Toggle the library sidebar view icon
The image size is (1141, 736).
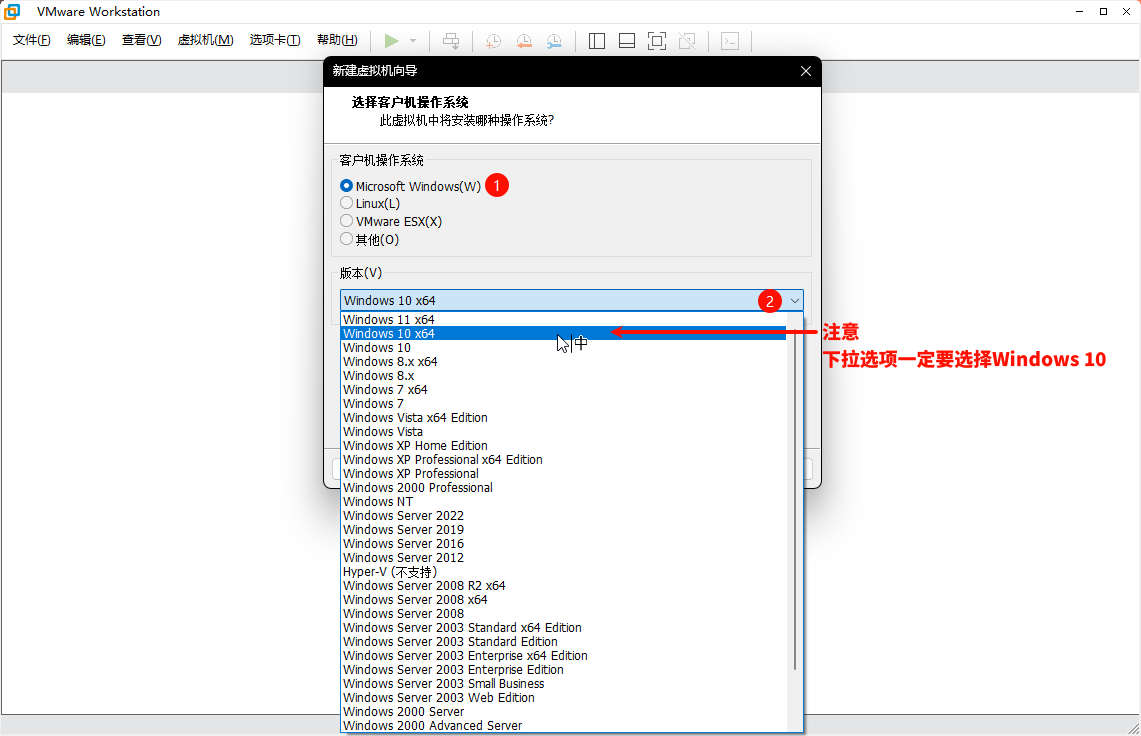coord(597,41)
